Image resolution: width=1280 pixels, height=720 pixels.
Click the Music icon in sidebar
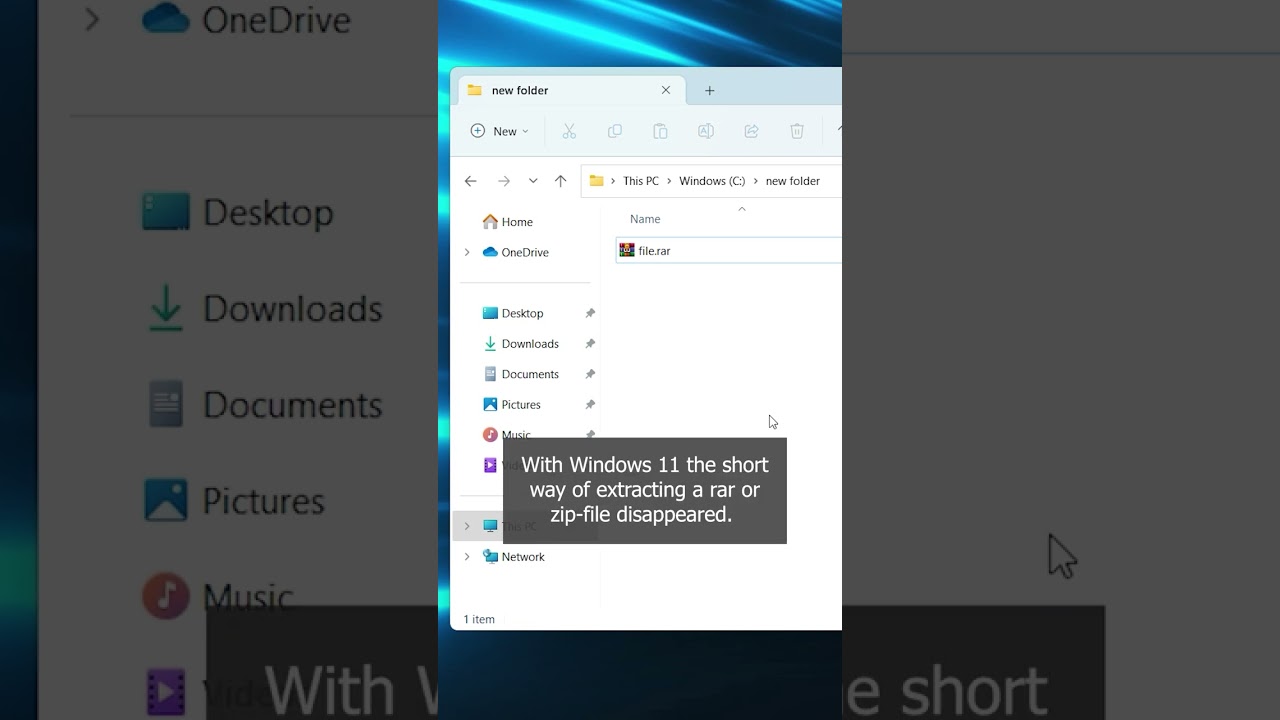point(490,435)
